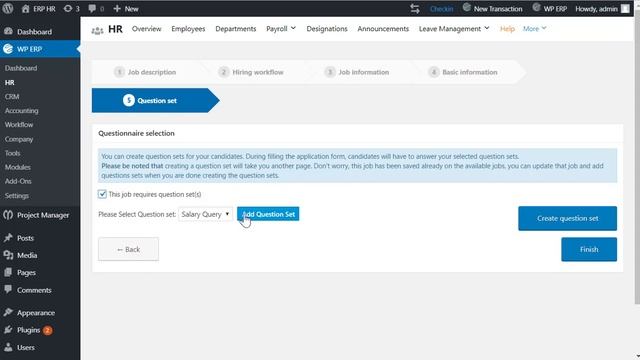Click the Add Question Set button

click(268, 214)
